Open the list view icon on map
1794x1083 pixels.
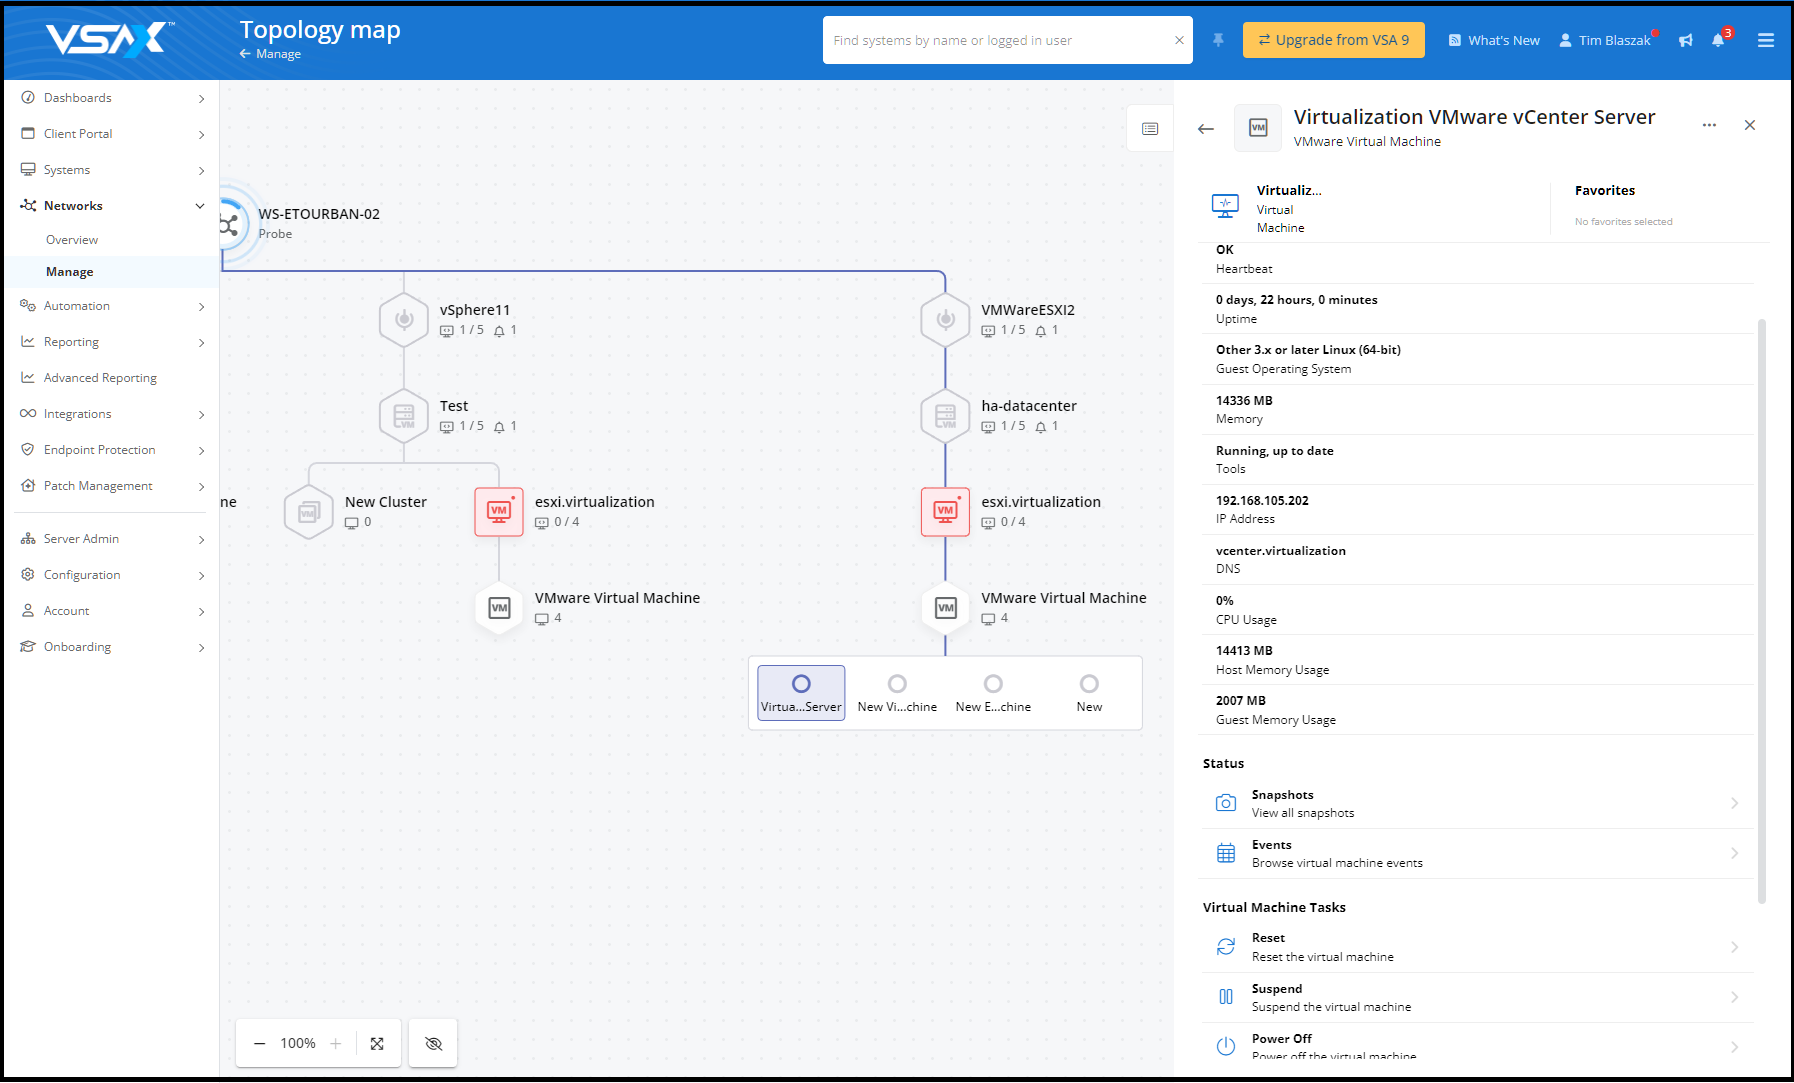pos(1150,128)
